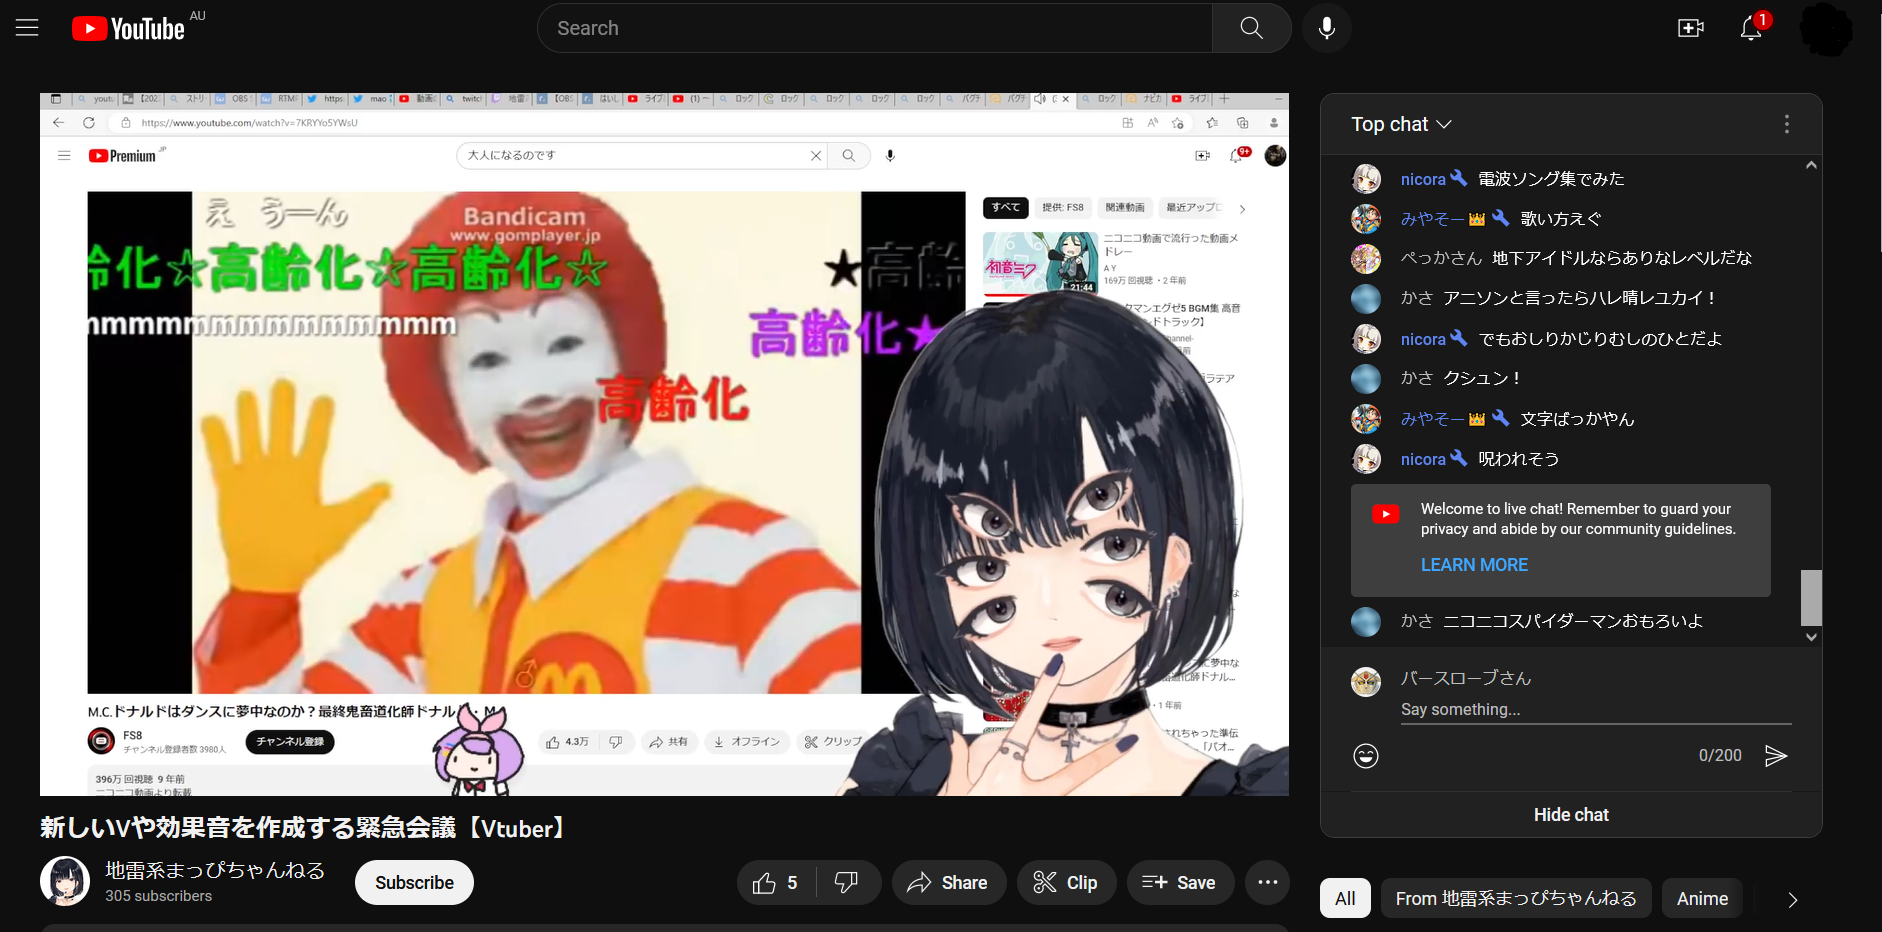Screen dimensions: 1882x932
Task: Open the Create video icon
Action: pos(1691,28)
